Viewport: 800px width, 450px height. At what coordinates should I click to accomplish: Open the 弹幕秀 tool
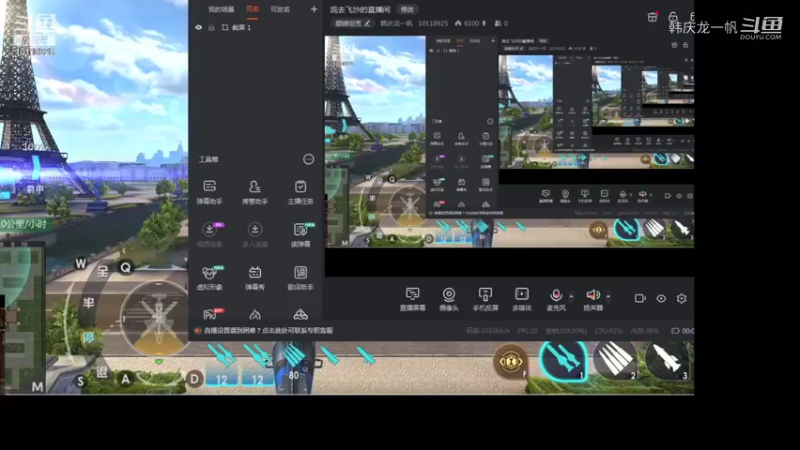click(x=255, y=278)
